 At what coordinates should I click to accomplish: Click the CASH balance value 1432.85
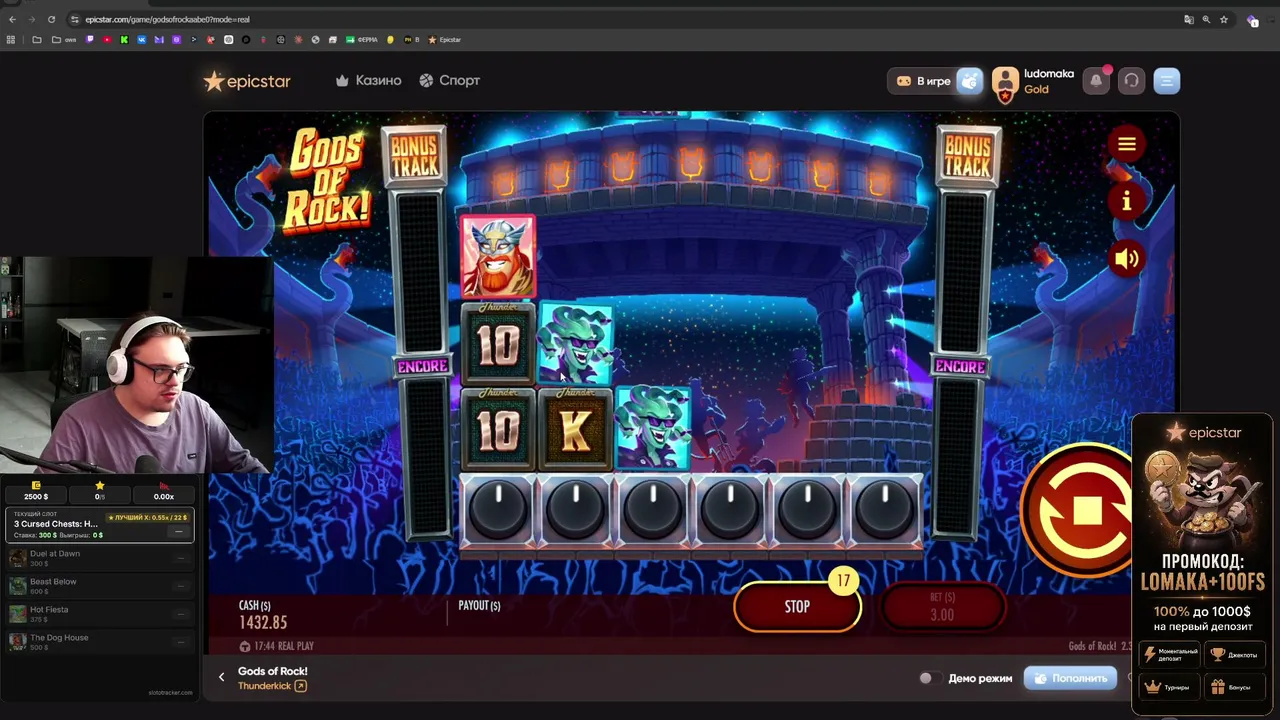pyautogui.click(x=263, y=623)
